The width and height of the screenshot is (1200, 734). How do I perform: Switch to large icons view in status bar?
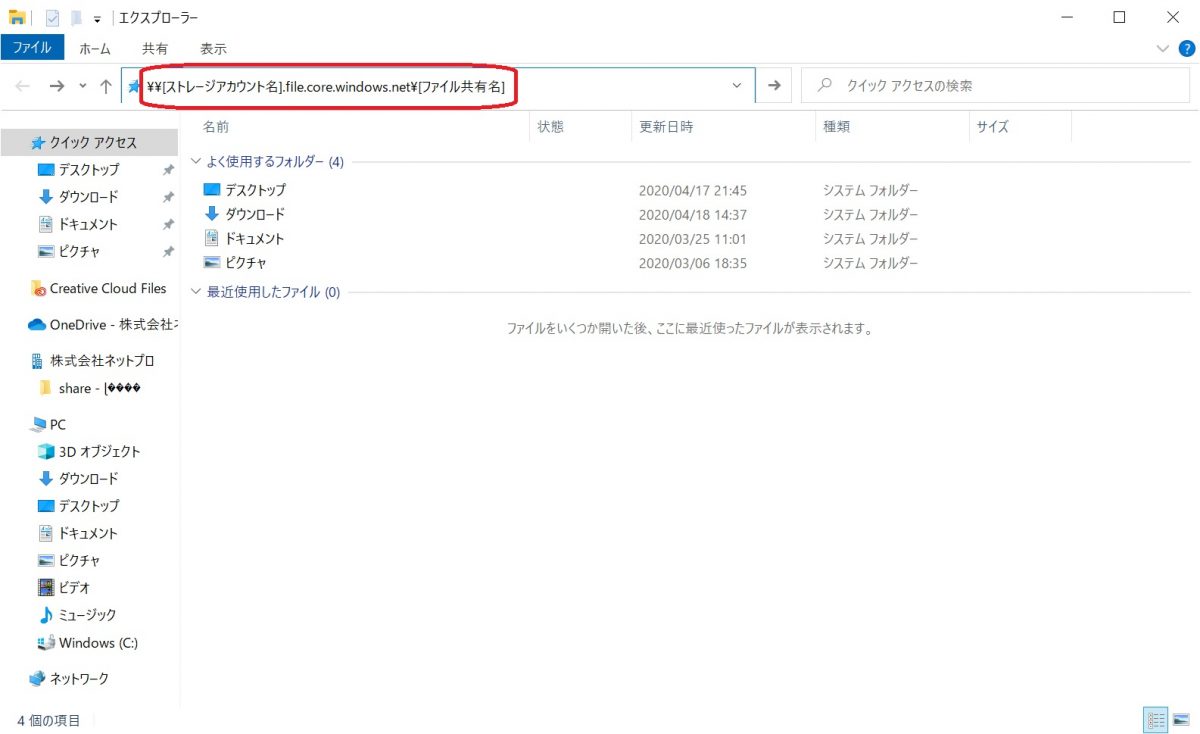point(1180,720)
